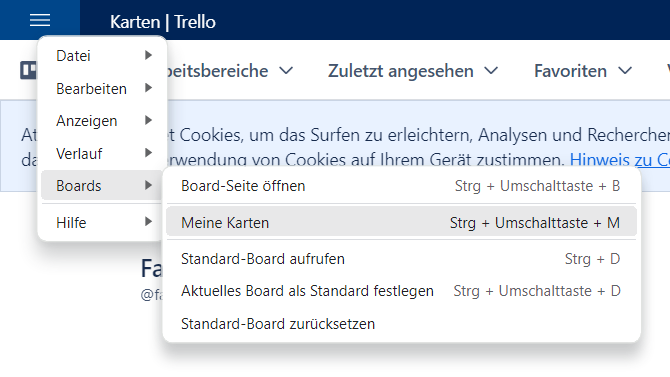Viewport: 670px width, 377px height.
Task: Expand the Verlauf submenu arrow
Action: tap(148, 153)
